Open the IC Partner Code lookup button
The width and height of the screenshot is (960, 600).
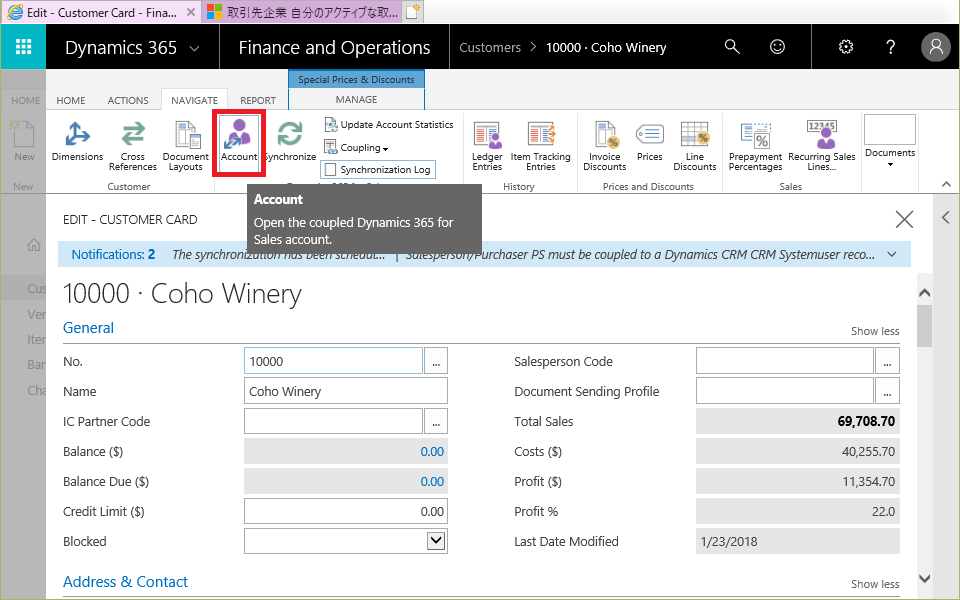tap(436, 421)
